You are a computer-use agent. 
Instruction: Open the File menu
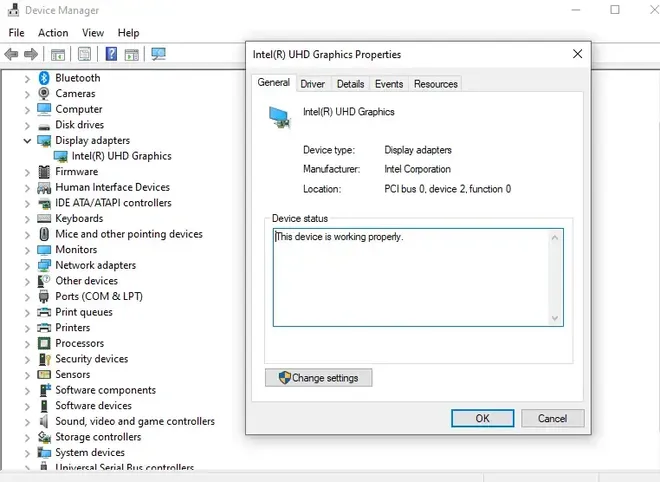16,33
